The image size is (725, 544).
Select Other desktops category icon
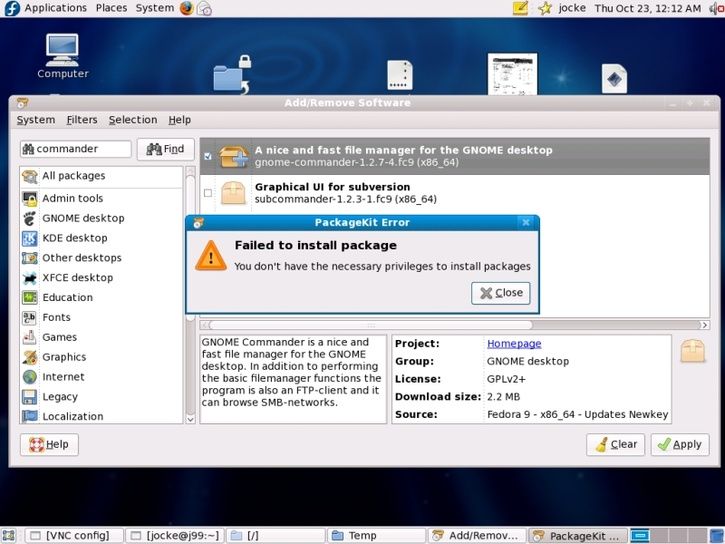click(30, 258)
